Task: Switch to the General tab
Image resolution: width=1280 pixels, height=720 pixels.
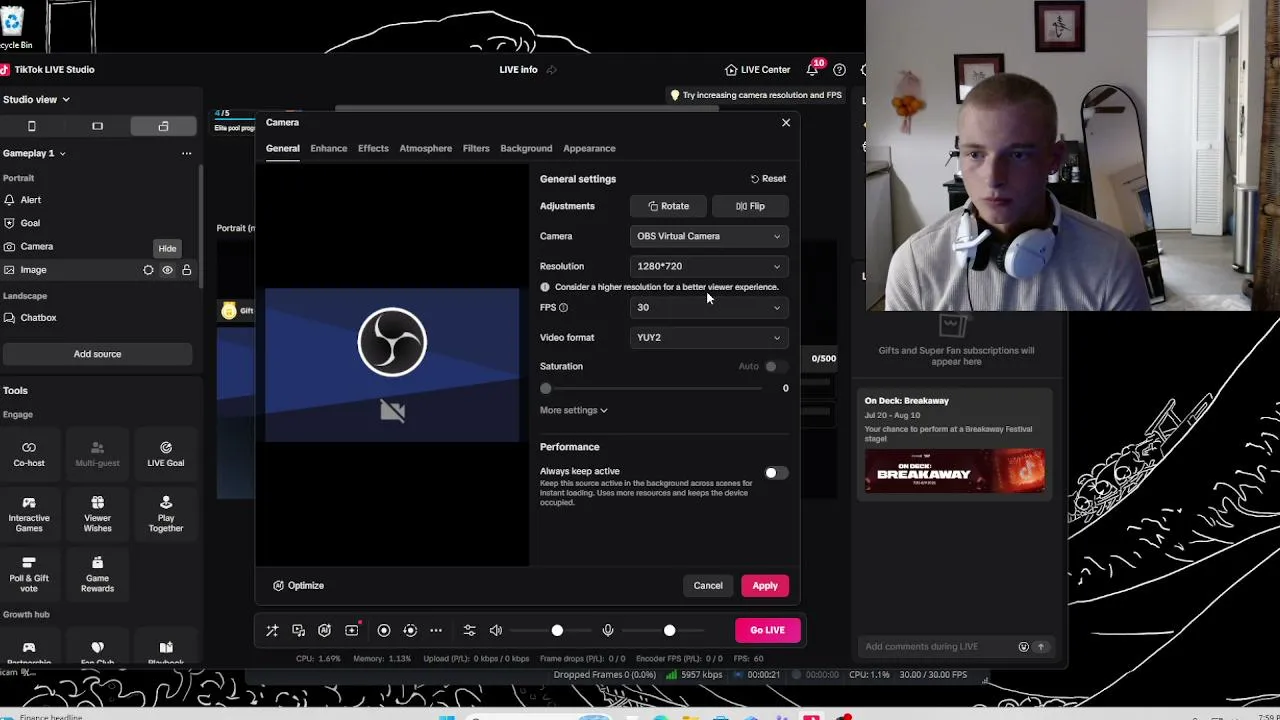Action: [x=282, y=148]
